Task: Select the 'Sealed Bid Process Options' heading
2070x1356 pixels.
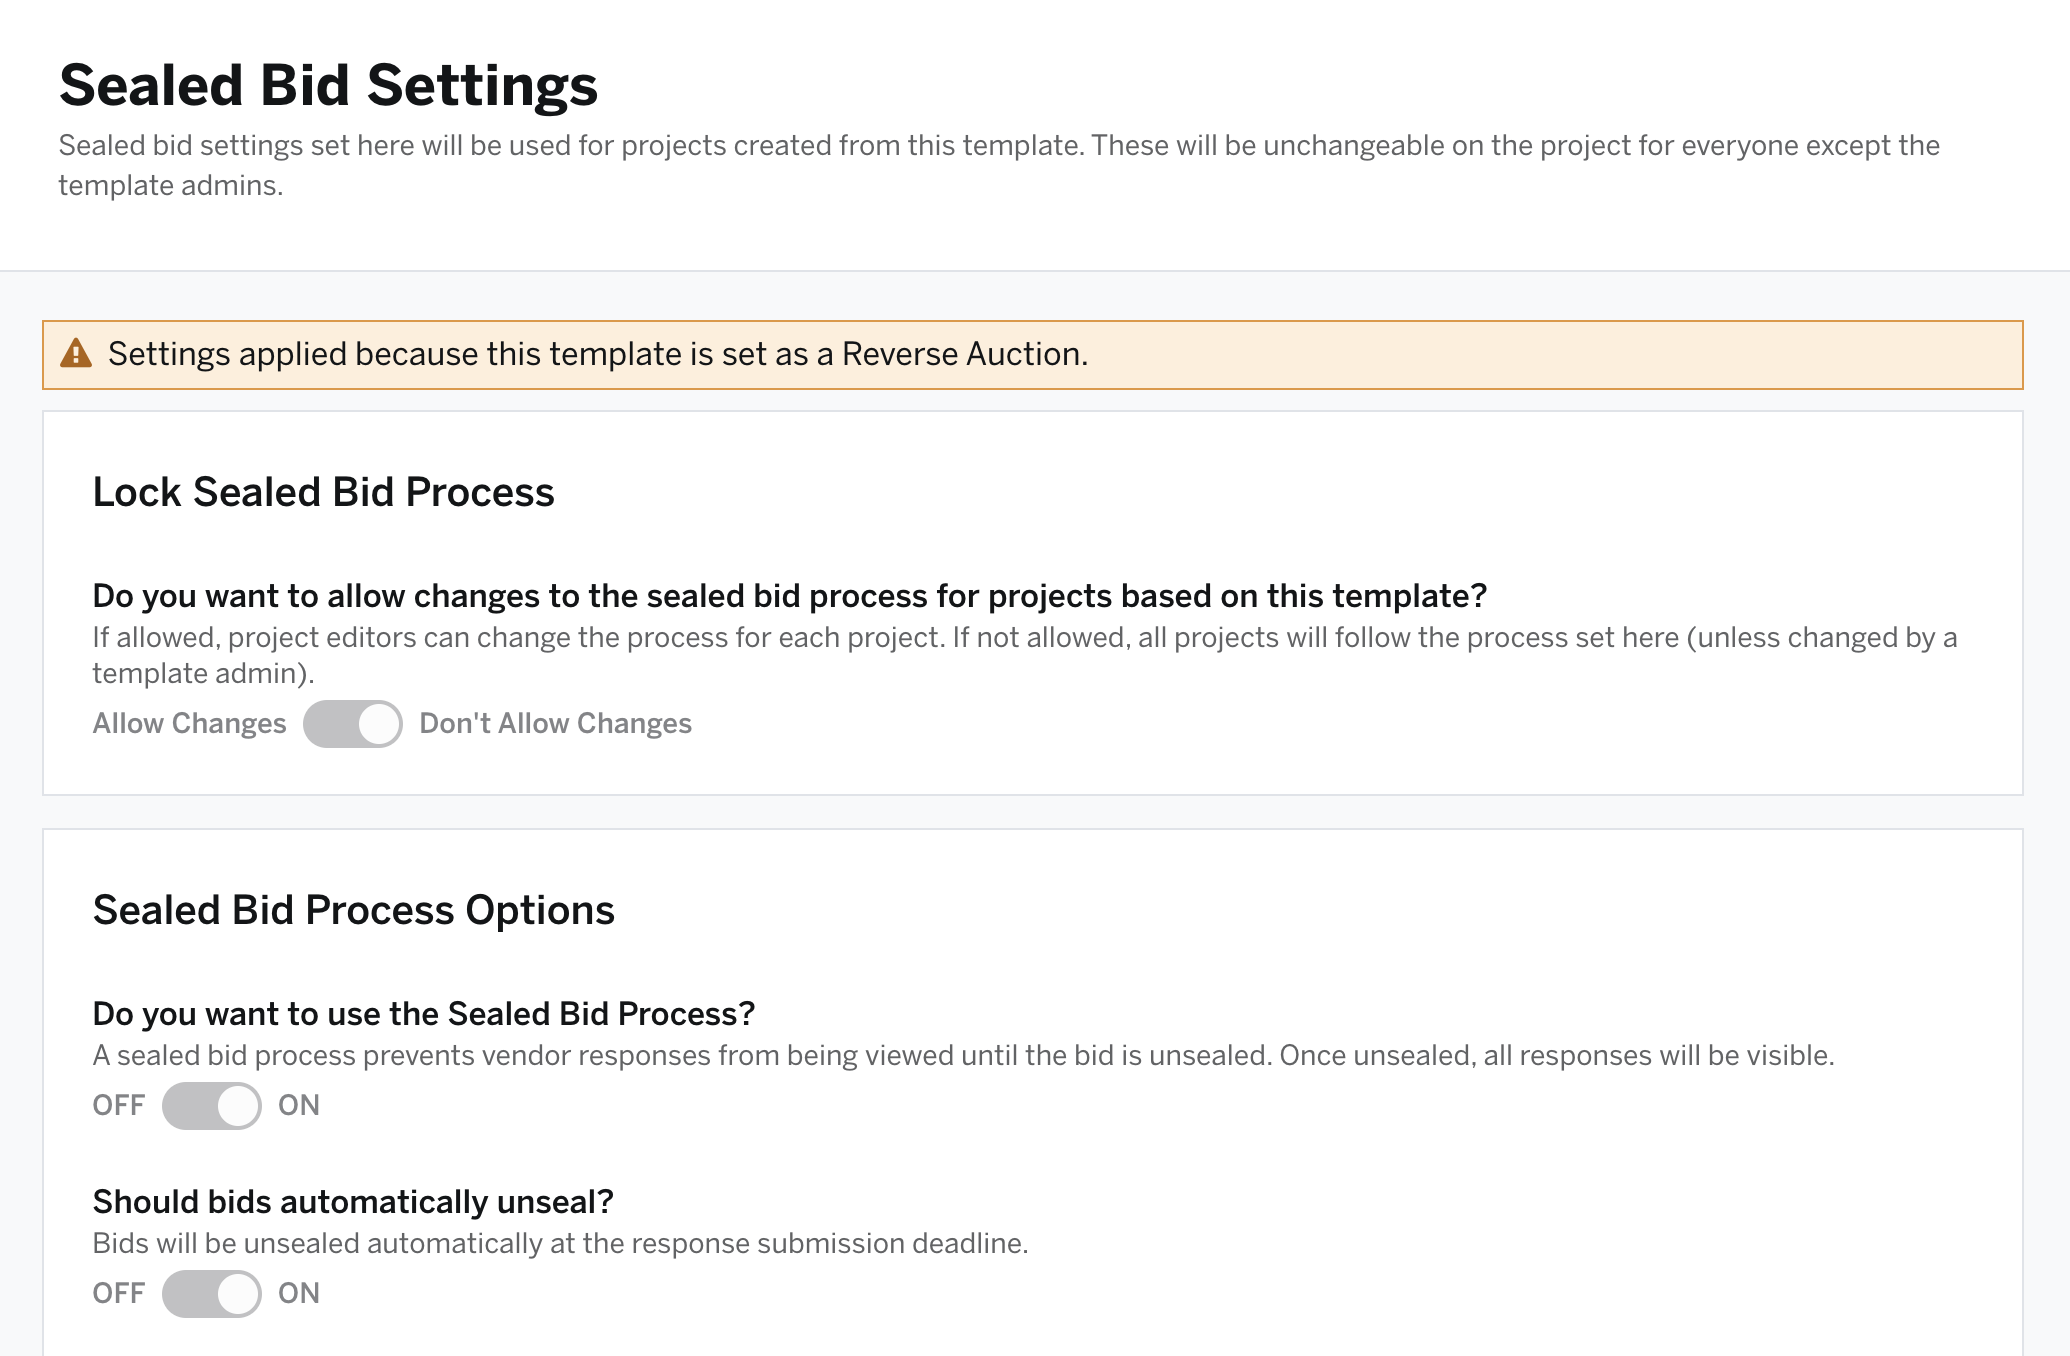Action: pos(353,910)
